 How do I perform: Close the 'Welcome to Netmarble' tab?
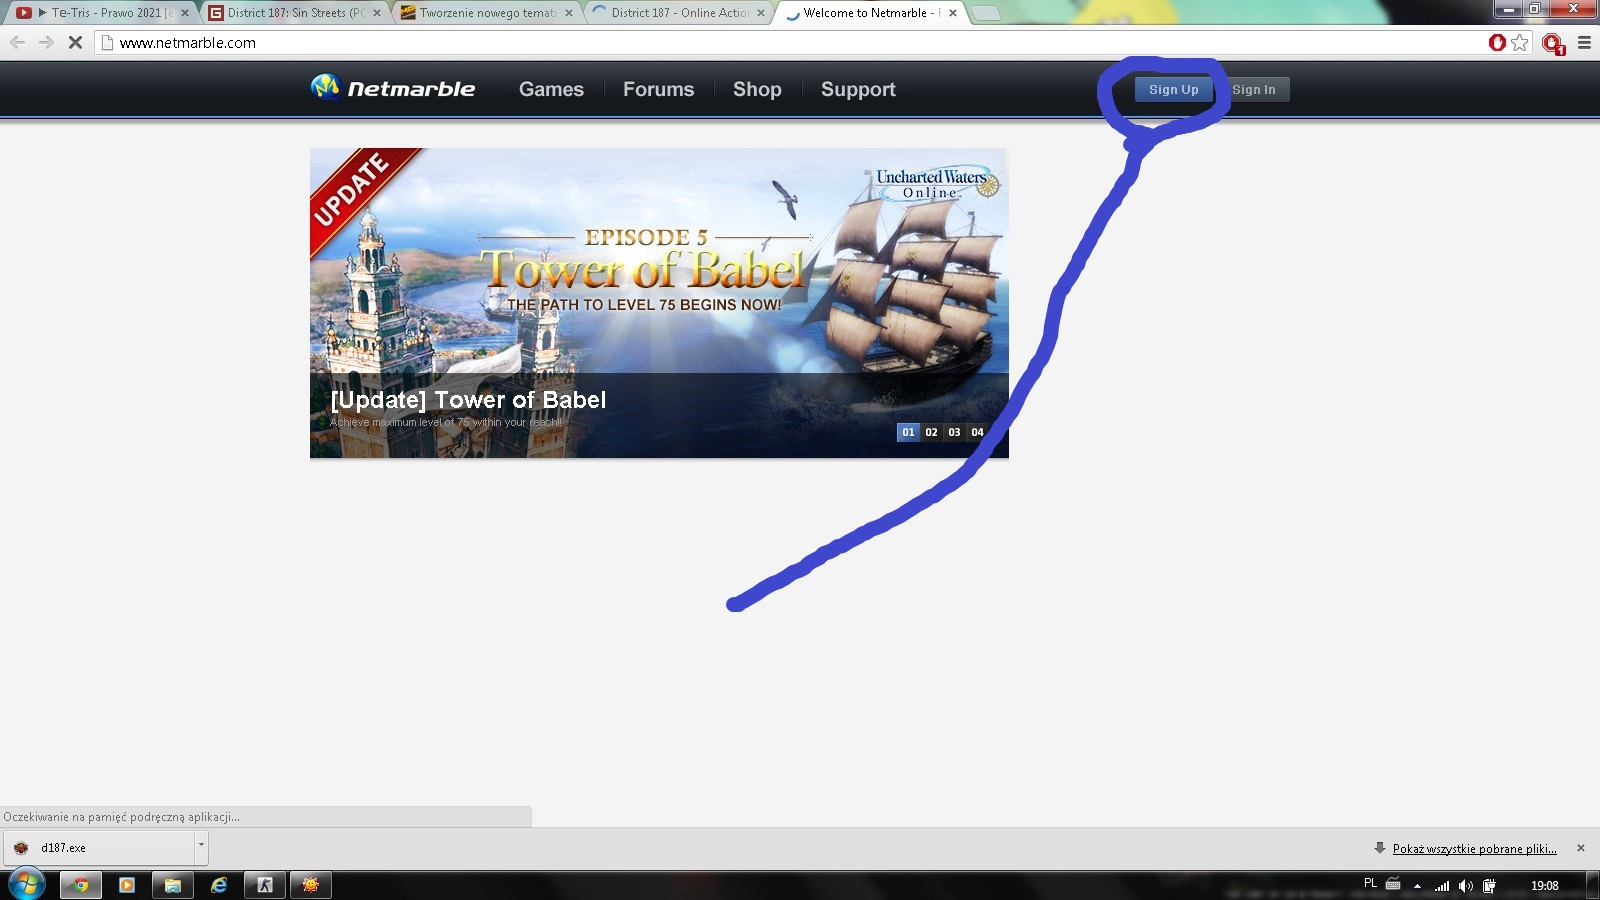[953, 13]
